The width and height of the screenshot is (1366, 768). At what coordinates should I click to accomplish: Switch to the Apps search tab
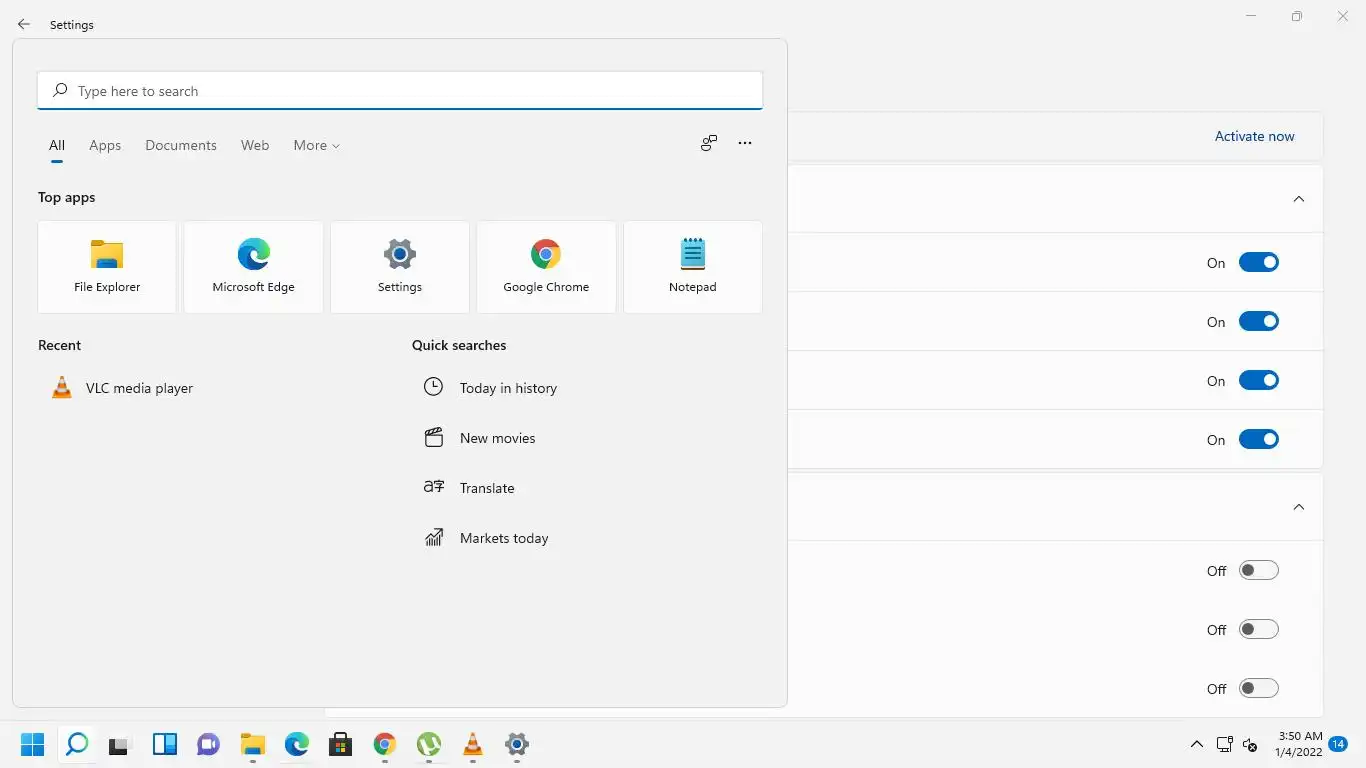tap(105, 145)
